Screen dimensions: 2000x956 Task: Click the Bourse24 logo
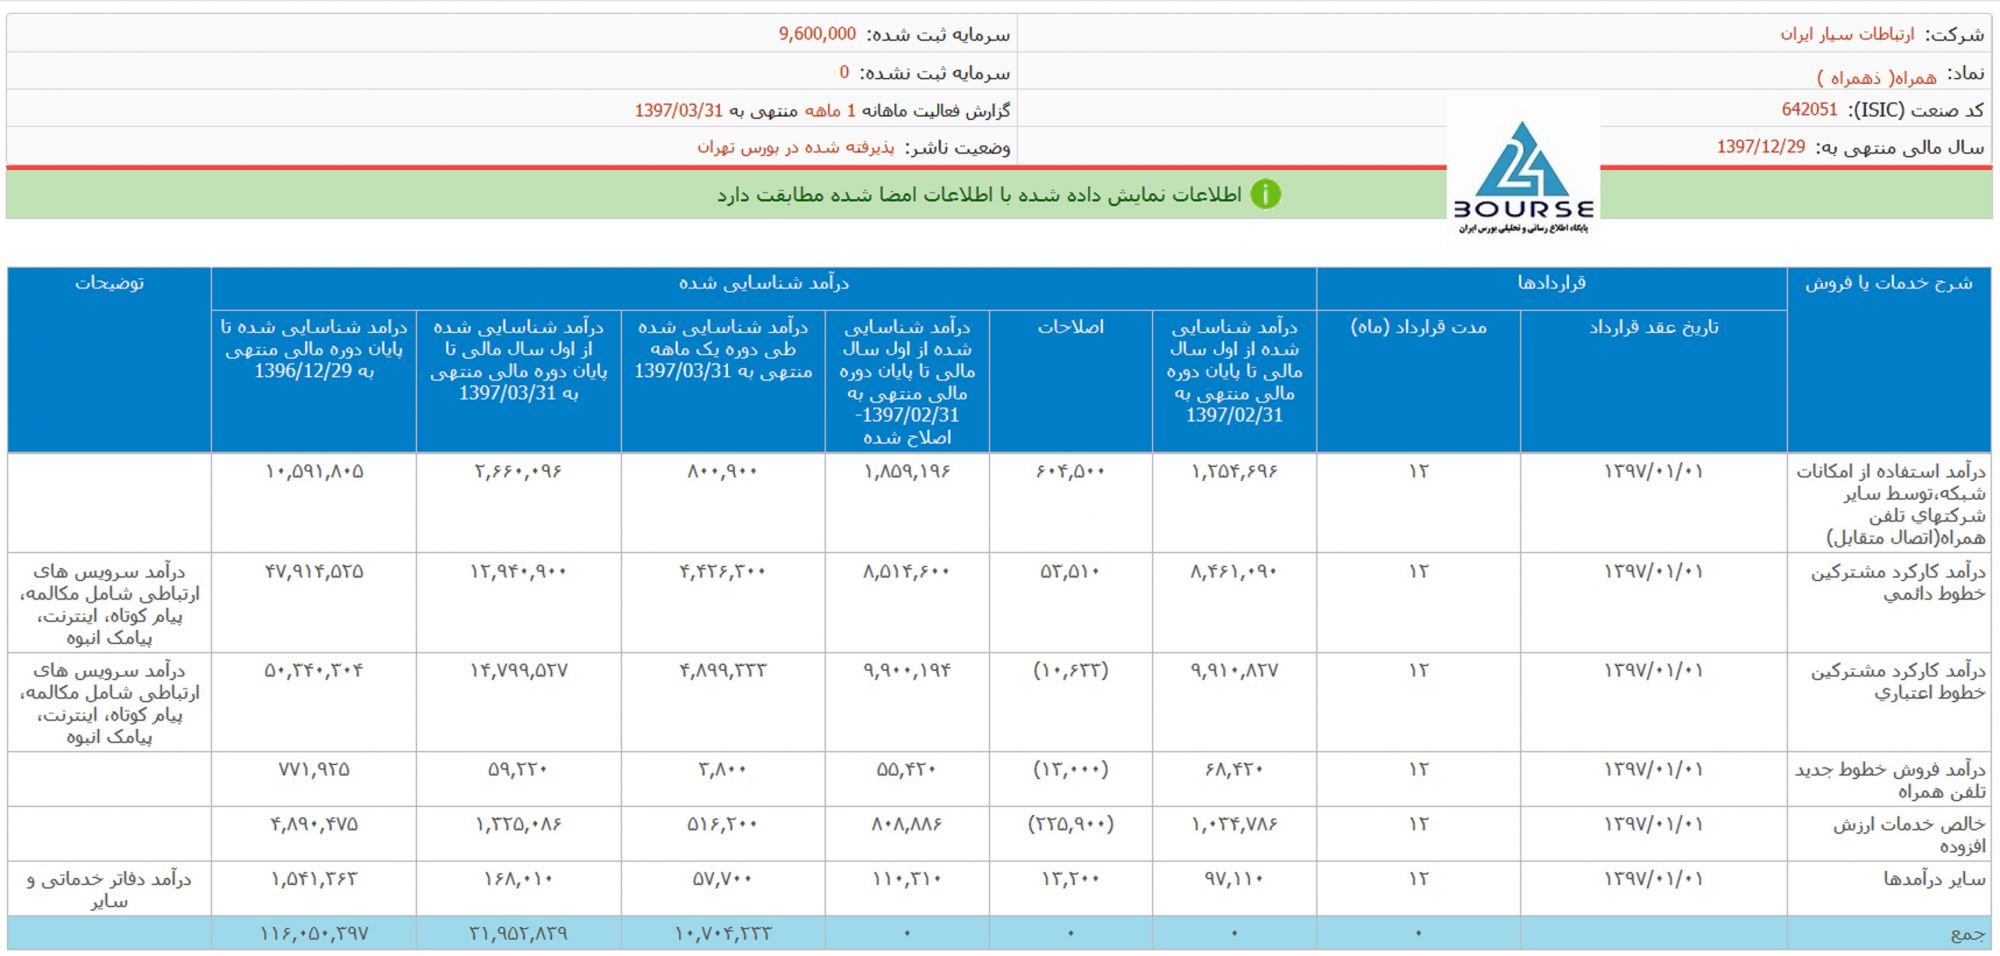coord(1523,172)
